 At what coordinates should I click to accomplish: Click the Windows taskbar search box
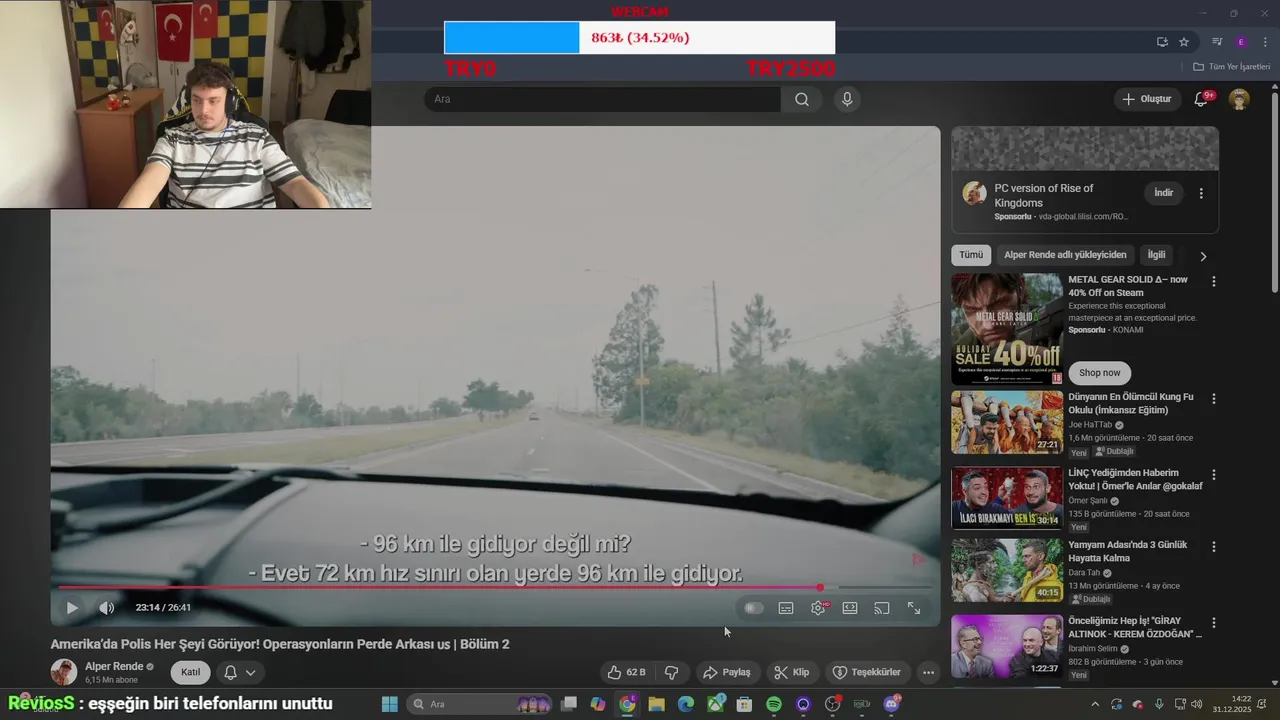coord(481,704)
